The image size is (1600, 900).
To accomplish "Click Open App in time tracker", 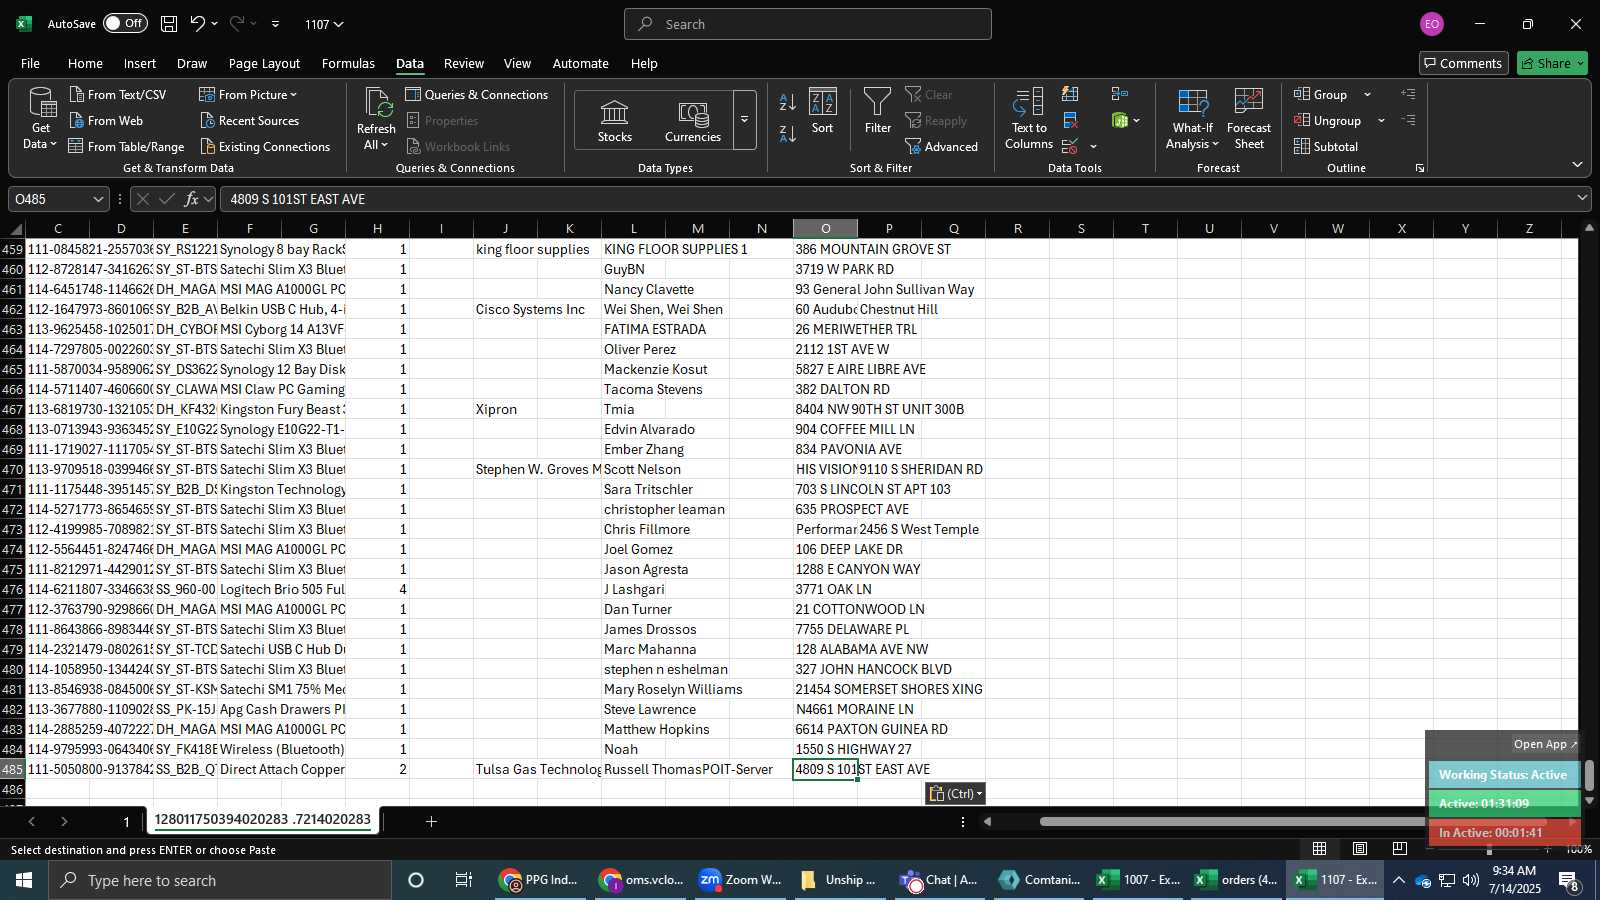I will 1545,744.
